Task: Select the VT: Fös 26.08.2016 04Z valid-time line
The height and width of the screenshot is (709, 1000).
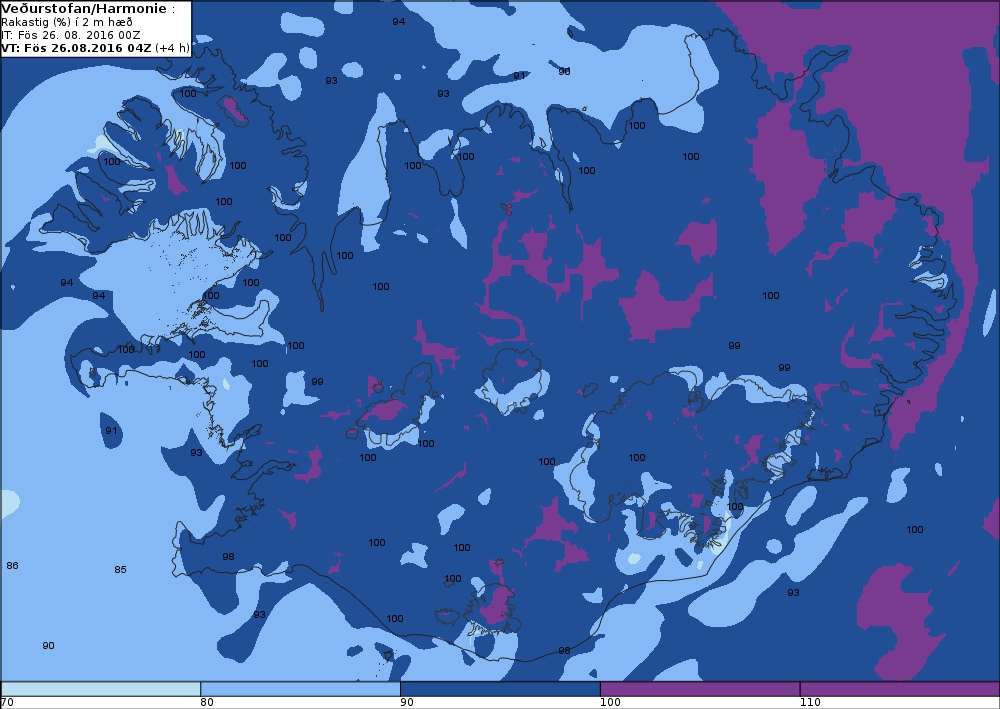Action: click(x=95, y=48)
